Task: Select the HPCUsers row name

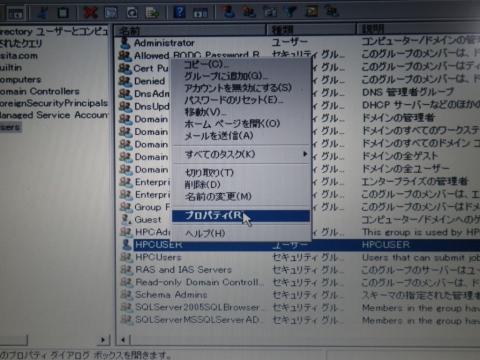Action: point(158,257)
